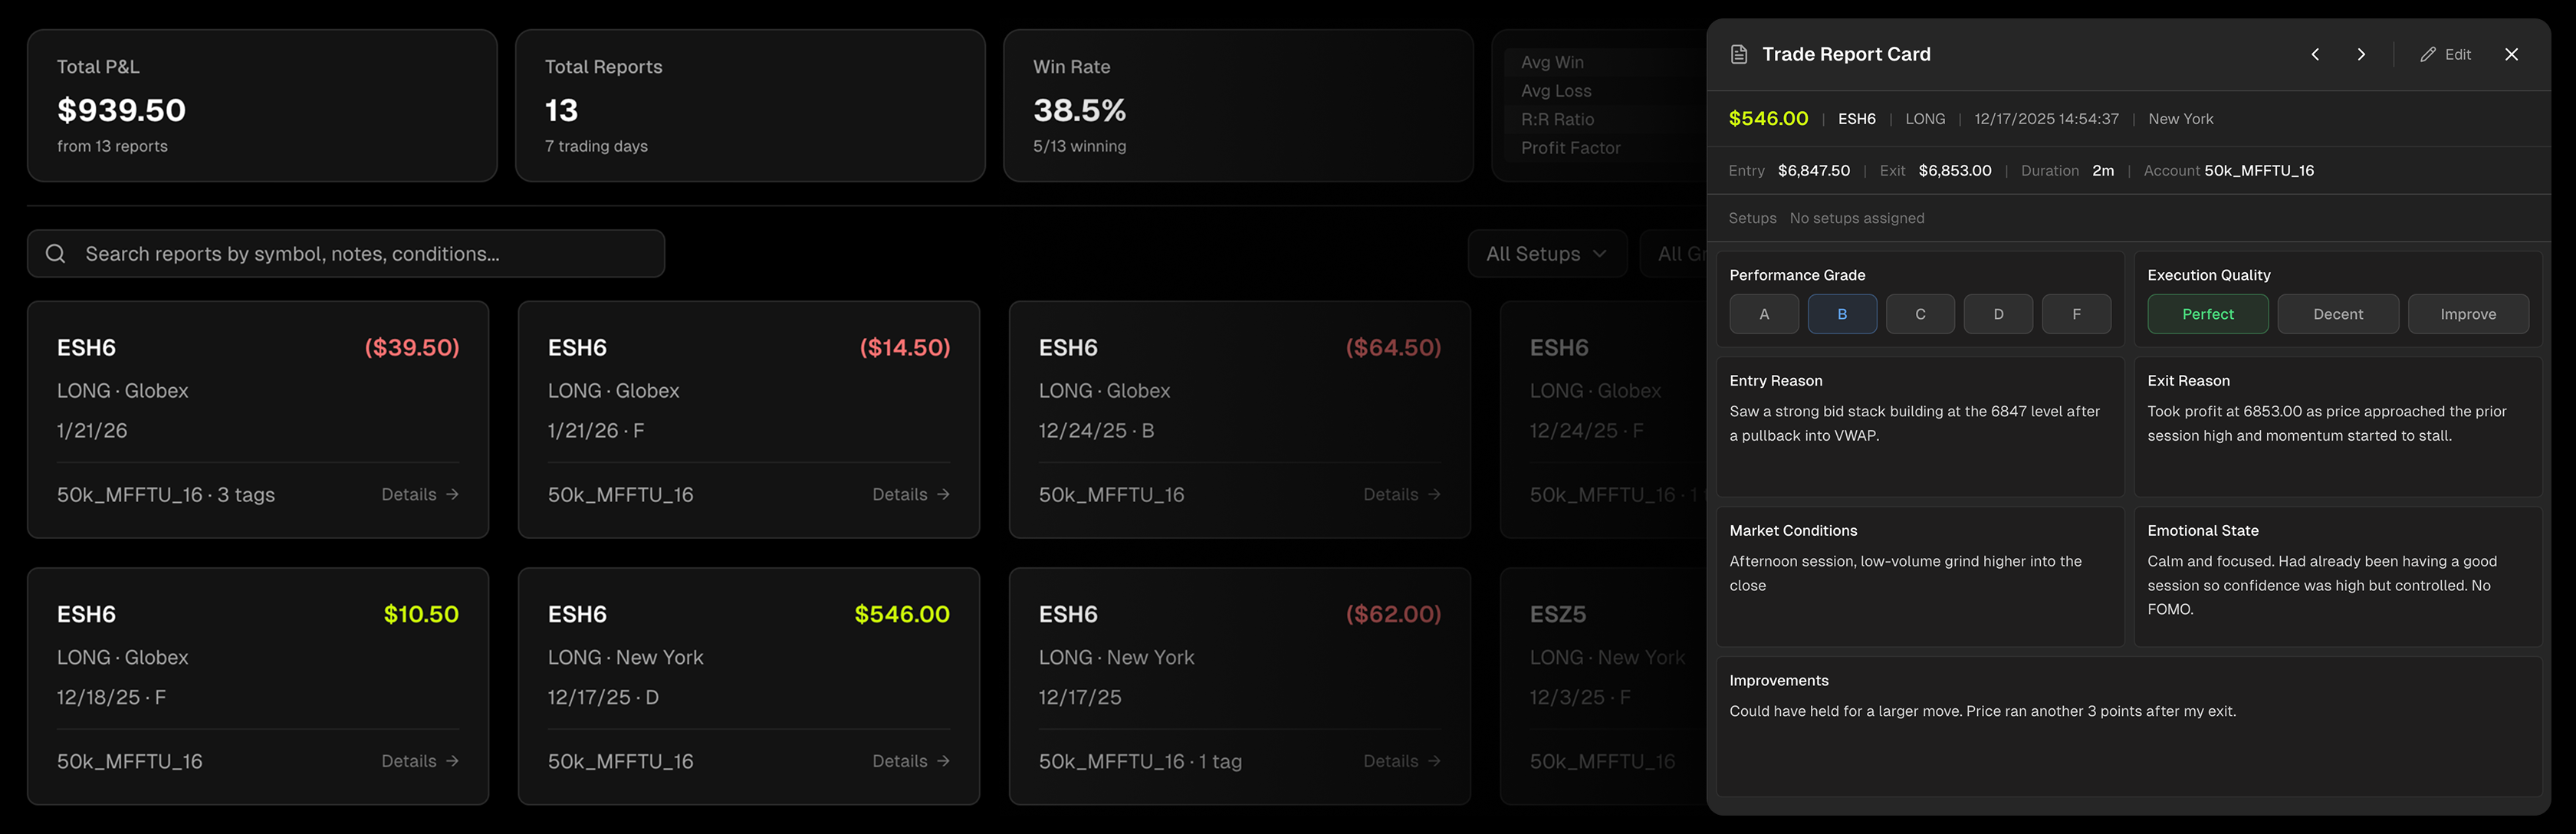Click the search magnifying glass icon
The image size is (2576, 834).
55,253
